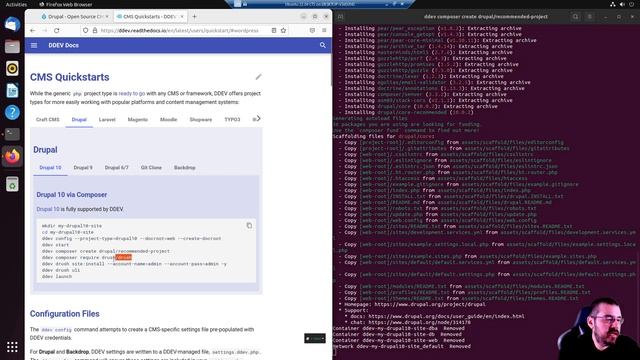Screen dimensions: 640x360
Task: Show applications grid in dock
Action: (12, 347)
